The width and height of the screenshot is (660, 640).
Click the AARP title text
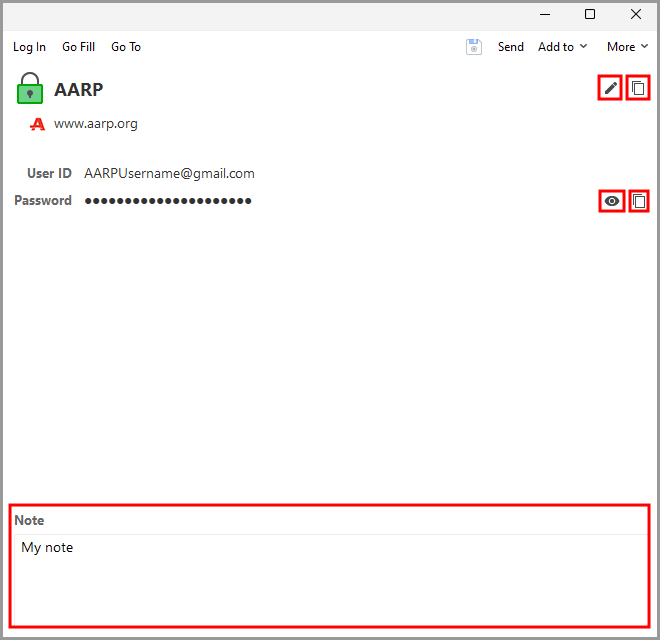click(78, 90)
